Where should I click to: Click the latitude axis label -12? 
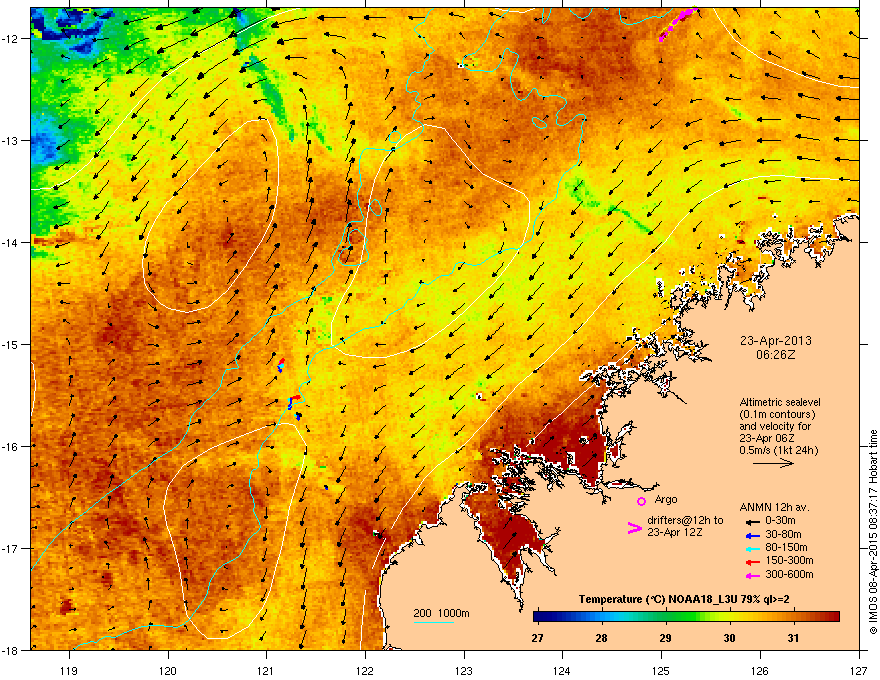[x=10, y=38]
